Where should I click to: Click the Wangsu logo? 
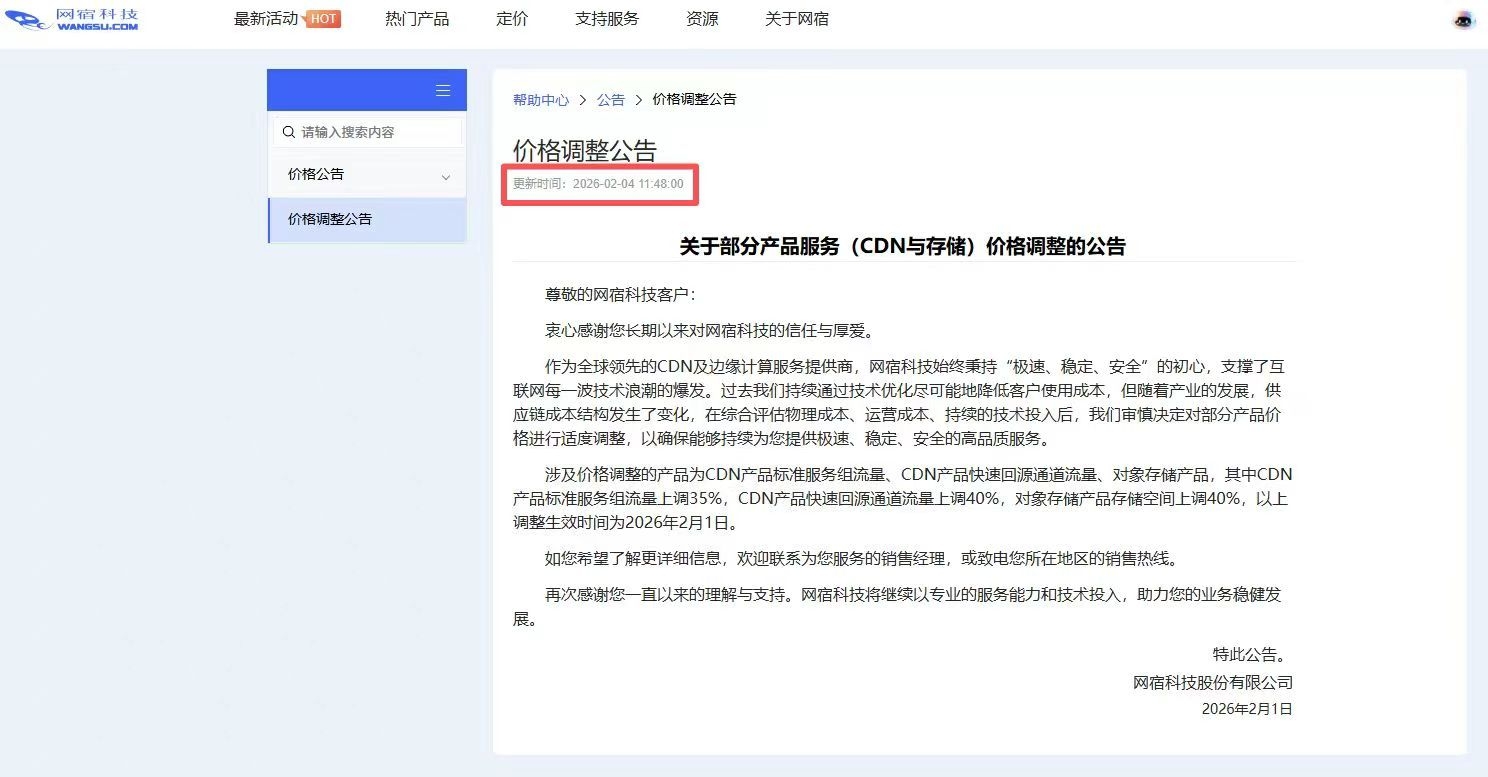pyautogui.click(x=72, y=19)
